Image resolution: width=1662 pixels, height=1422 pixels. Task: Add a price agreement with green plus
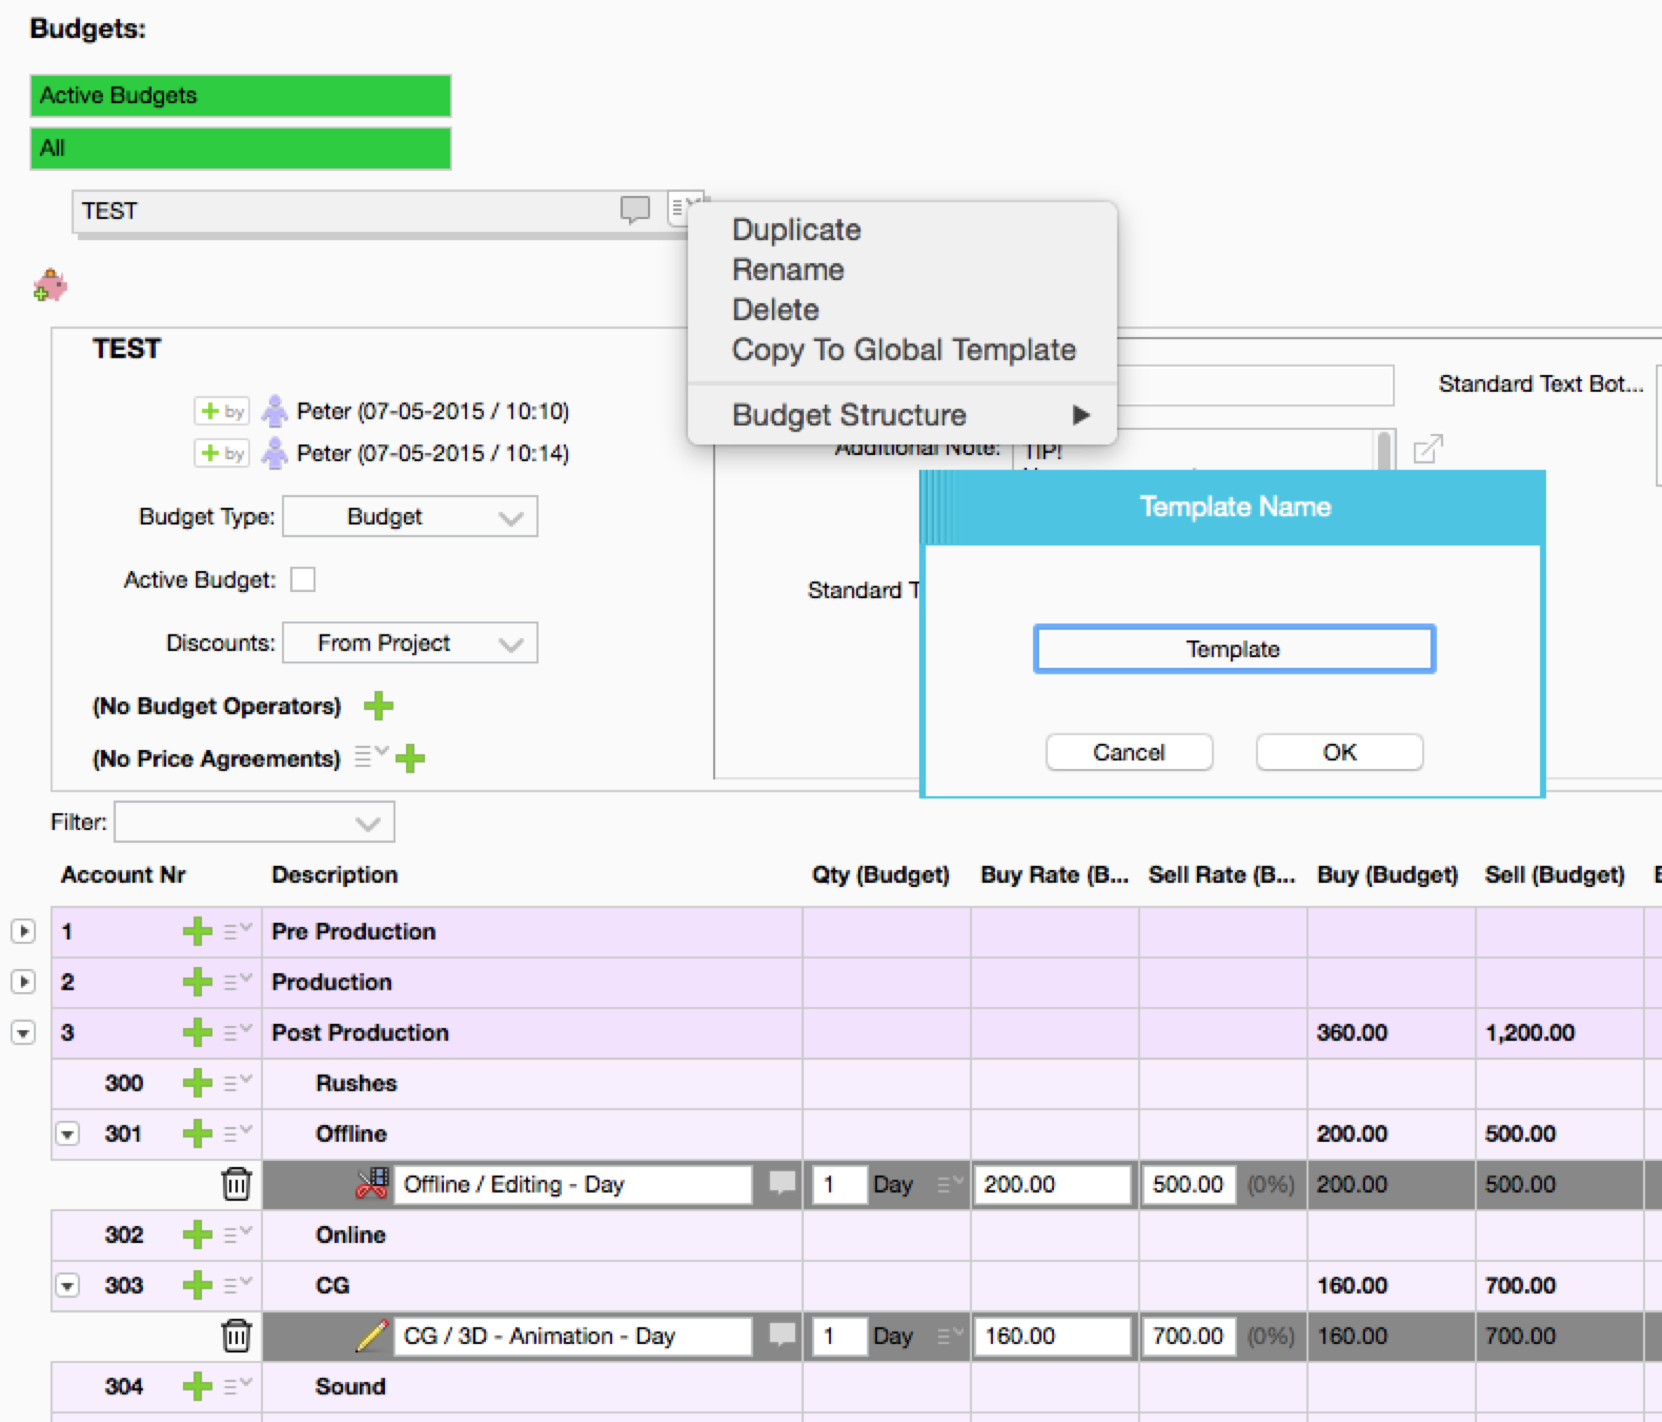[x=410, y=758]
